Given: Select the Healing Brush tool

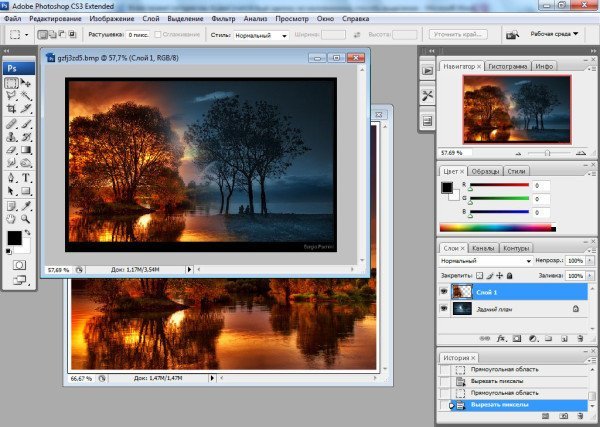Looking at the screenshot, I should point(11,124).
